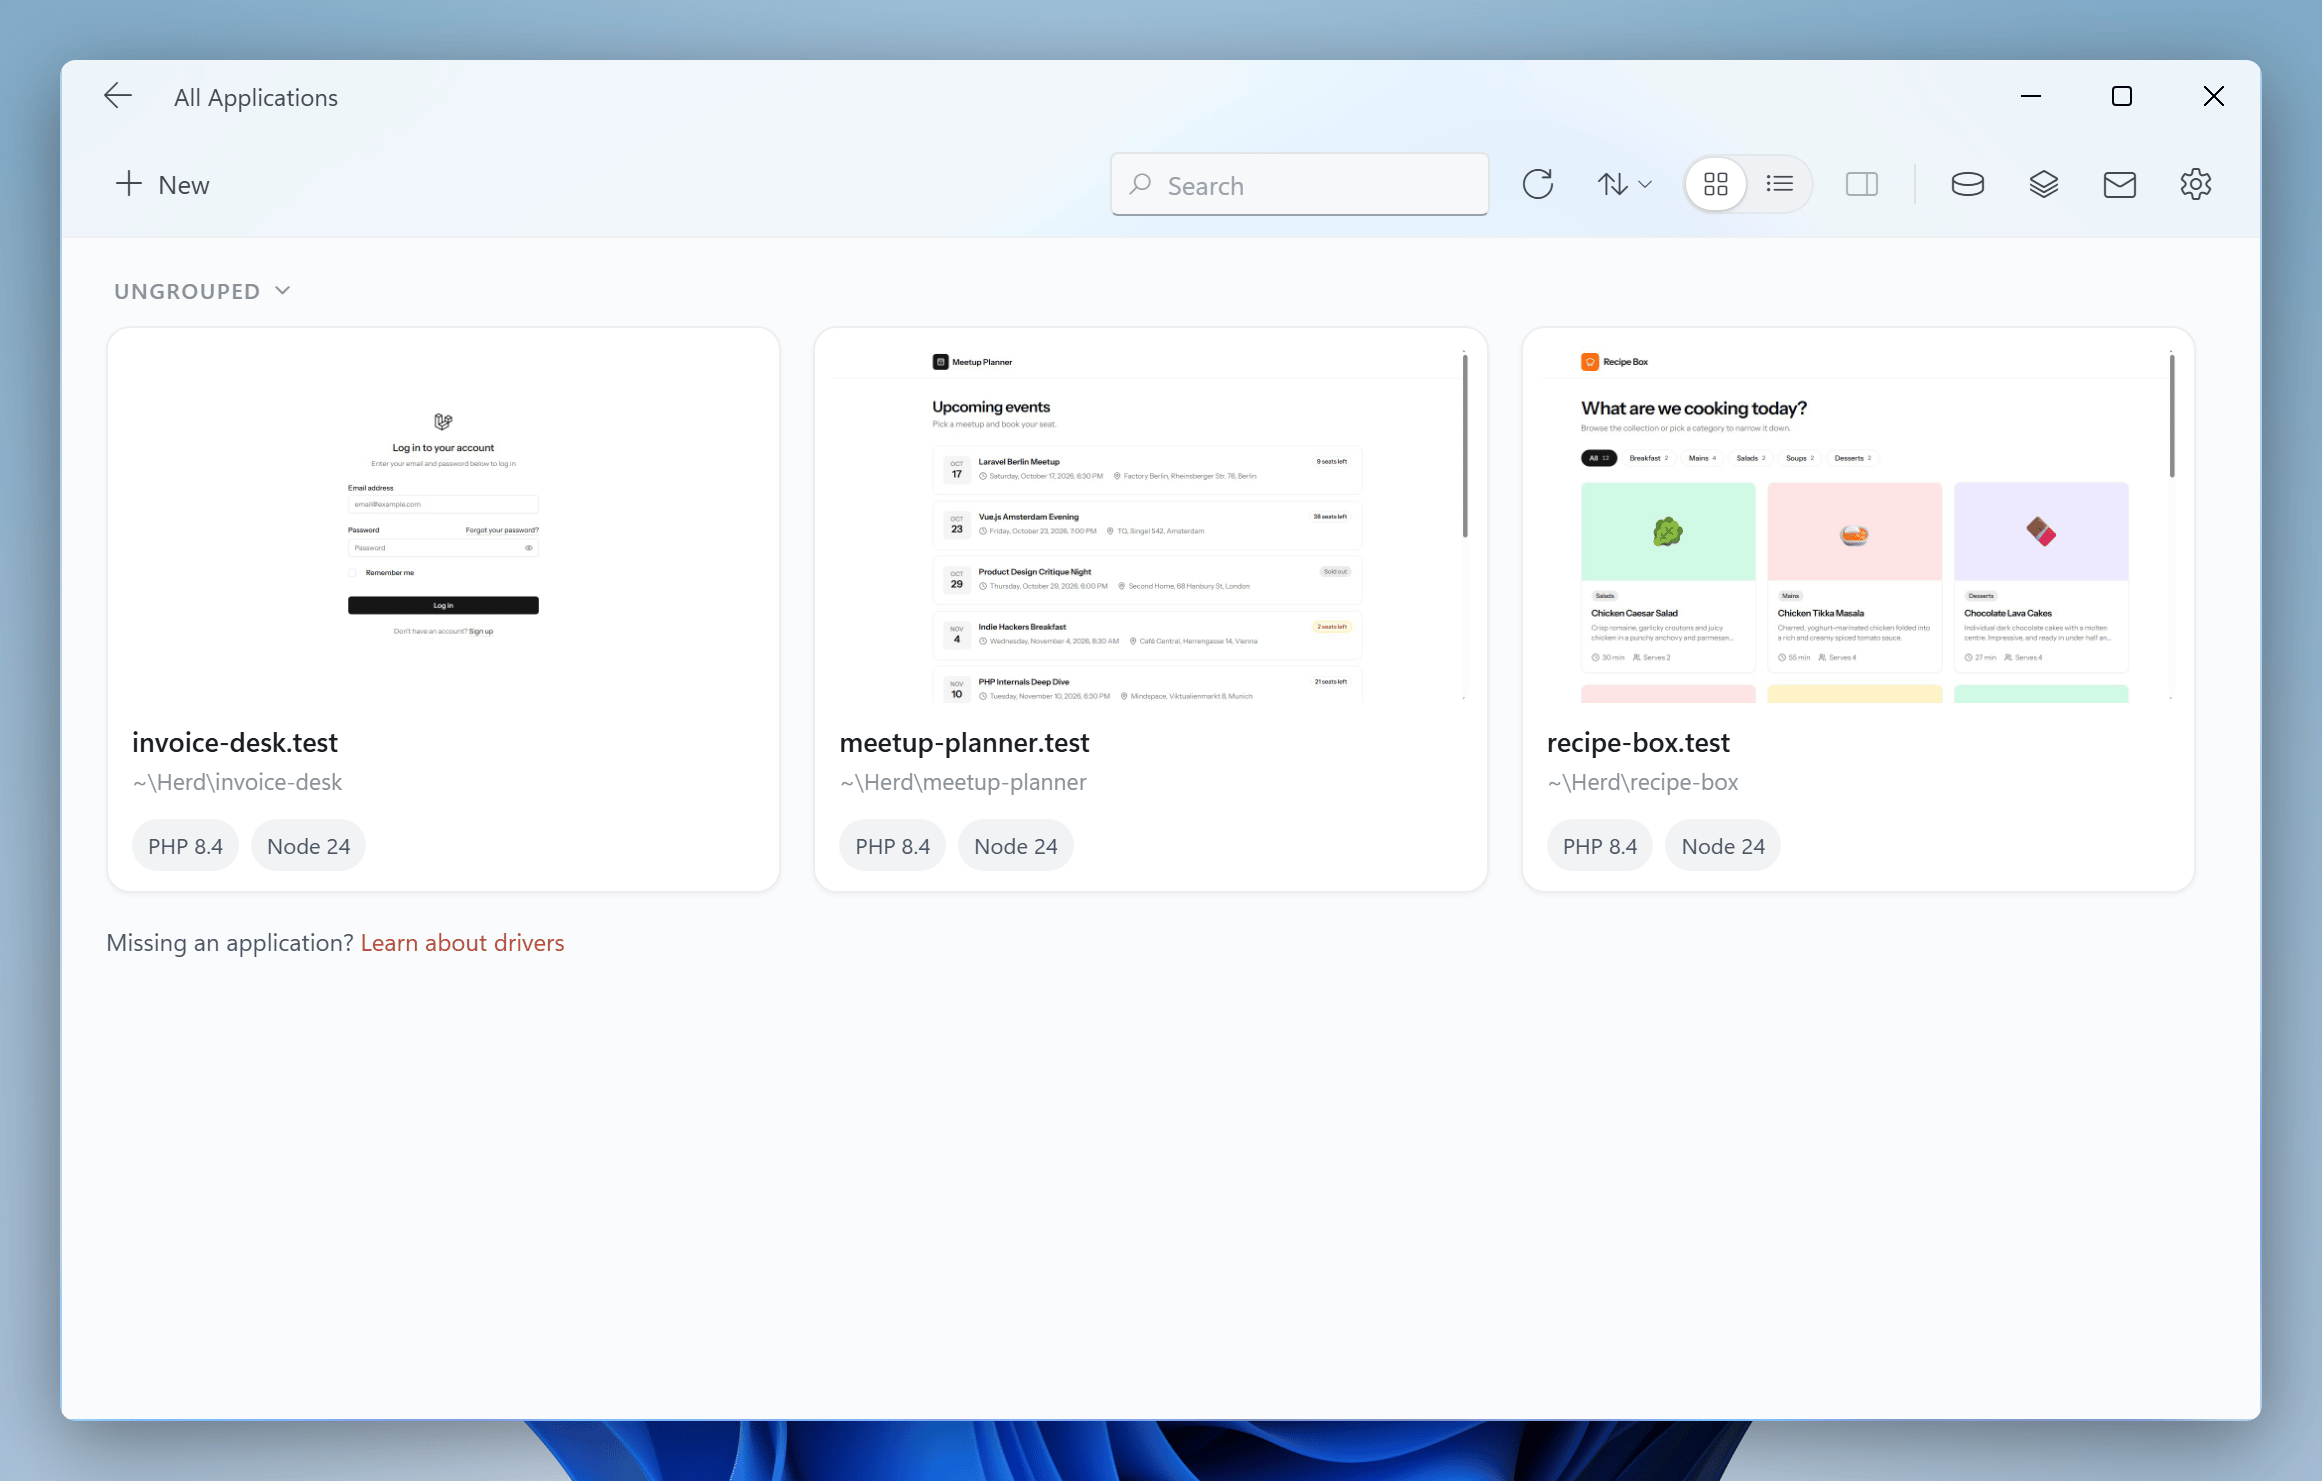This screenshot has height=1481, width=2322.
Task: Click PHP 8.4 badge on recipe-box card
Action: 1600,846
